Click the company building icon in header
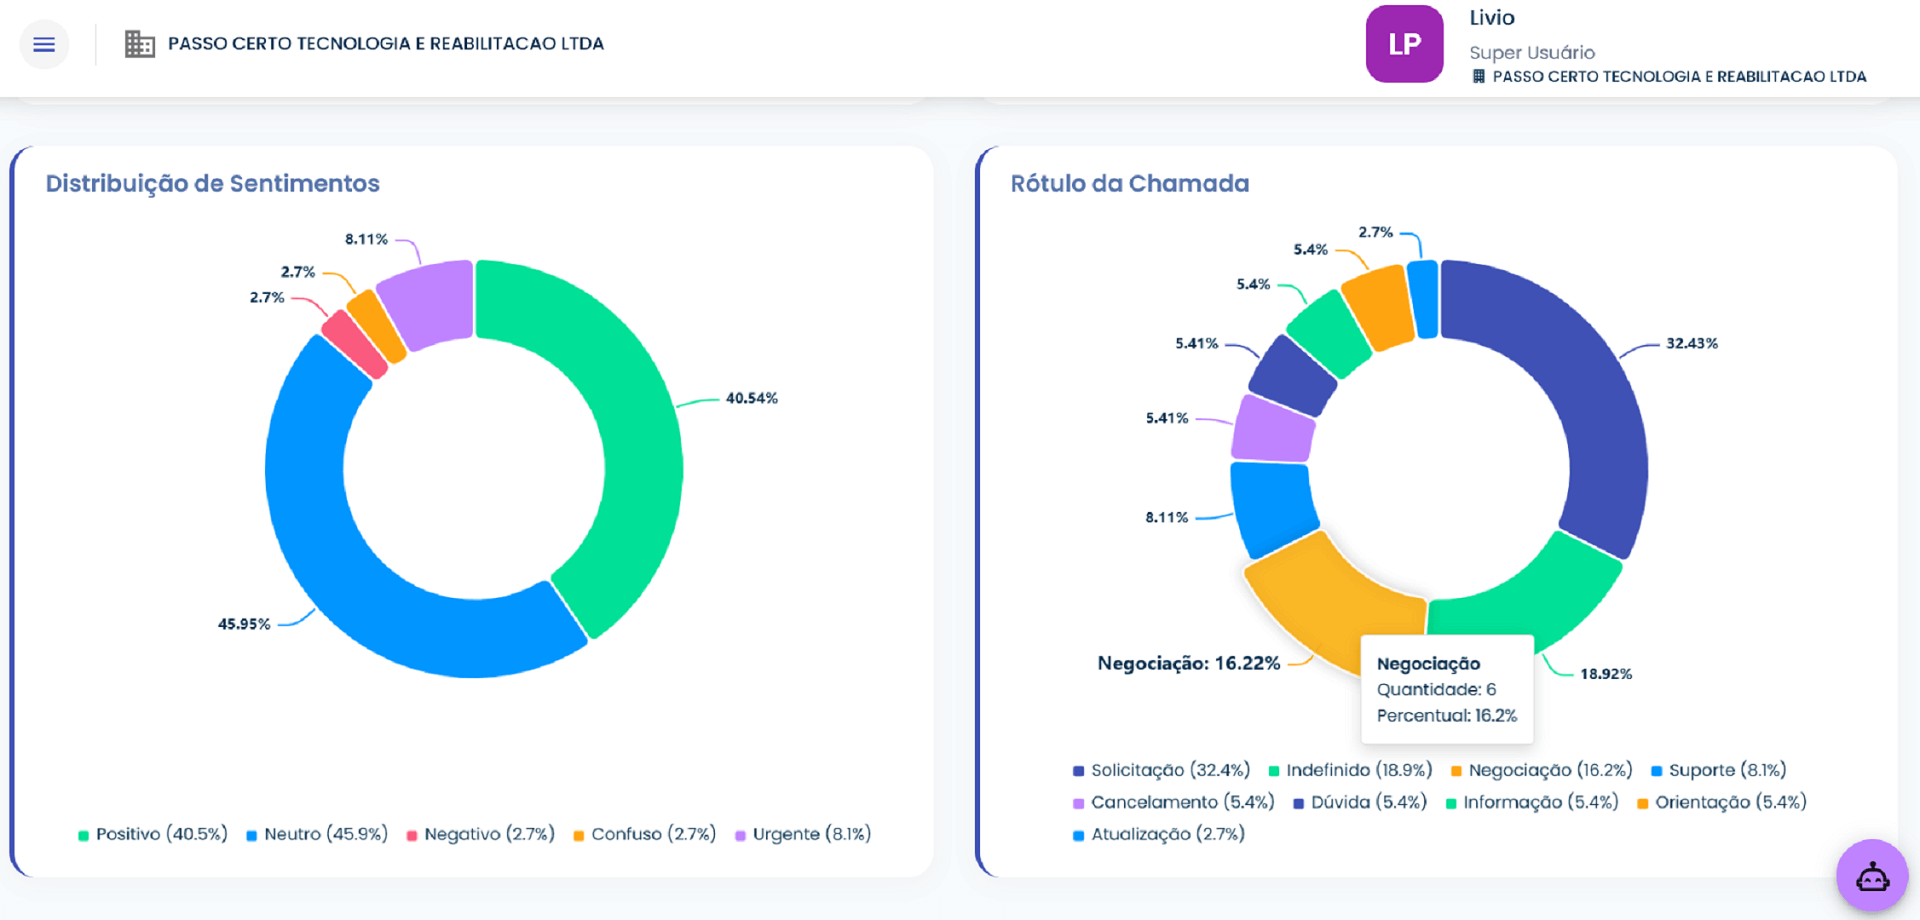Screen dimensions: 1920x920 pos(139,44)
